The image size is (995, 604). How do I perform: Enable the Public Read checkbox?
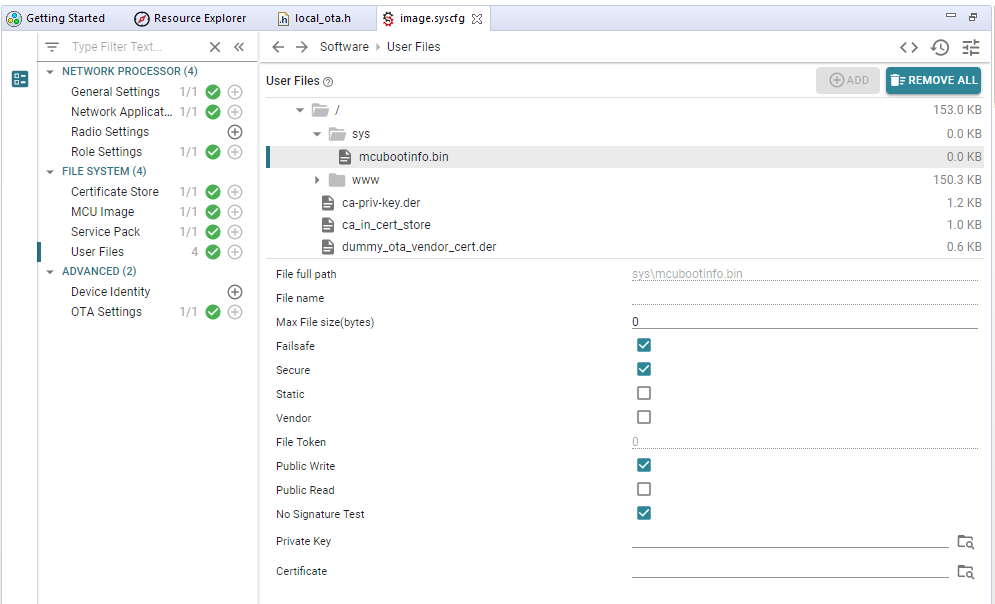point(644,490)
